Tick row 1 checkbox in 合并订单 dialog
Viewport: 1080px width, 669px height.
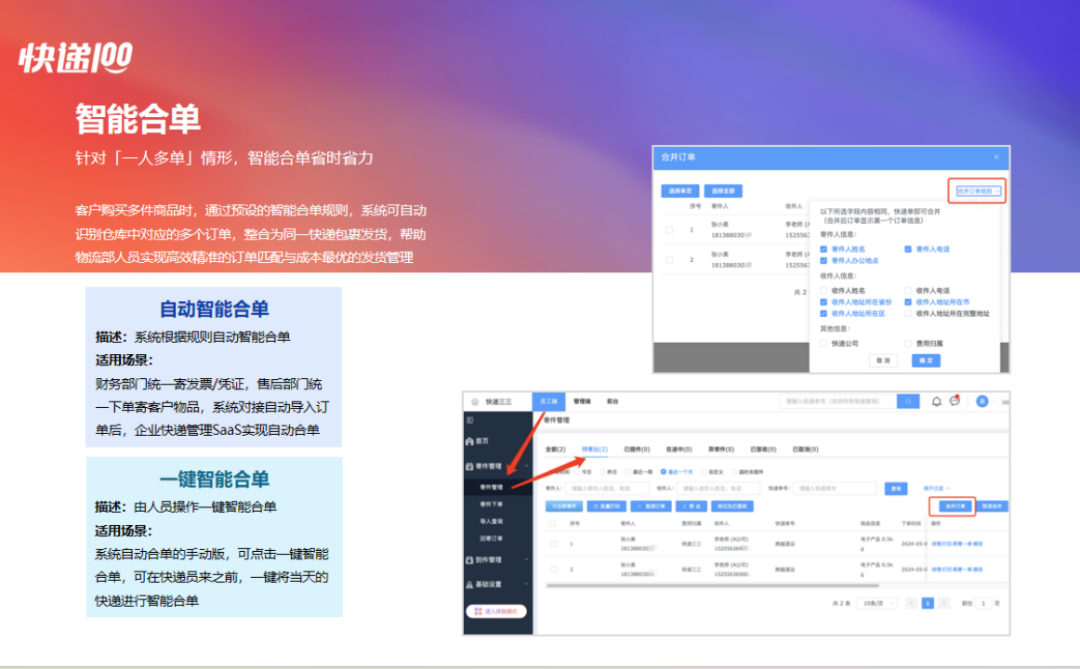pos(669,230)
